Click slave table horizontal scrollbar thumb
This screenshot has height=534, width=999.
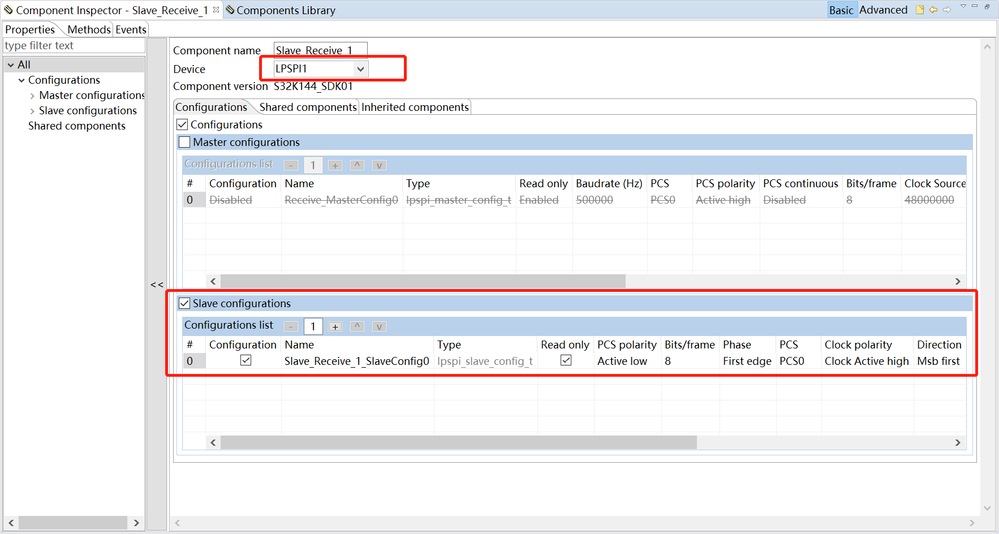(x=459, y=442)
